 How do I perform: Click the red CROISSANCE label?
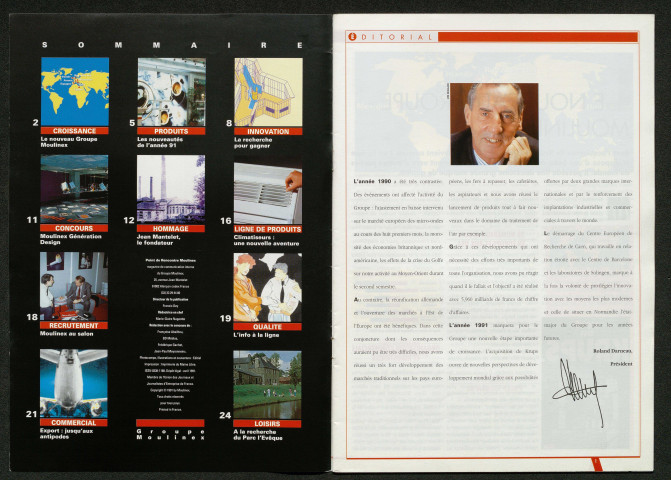click(x=75, y=130)
